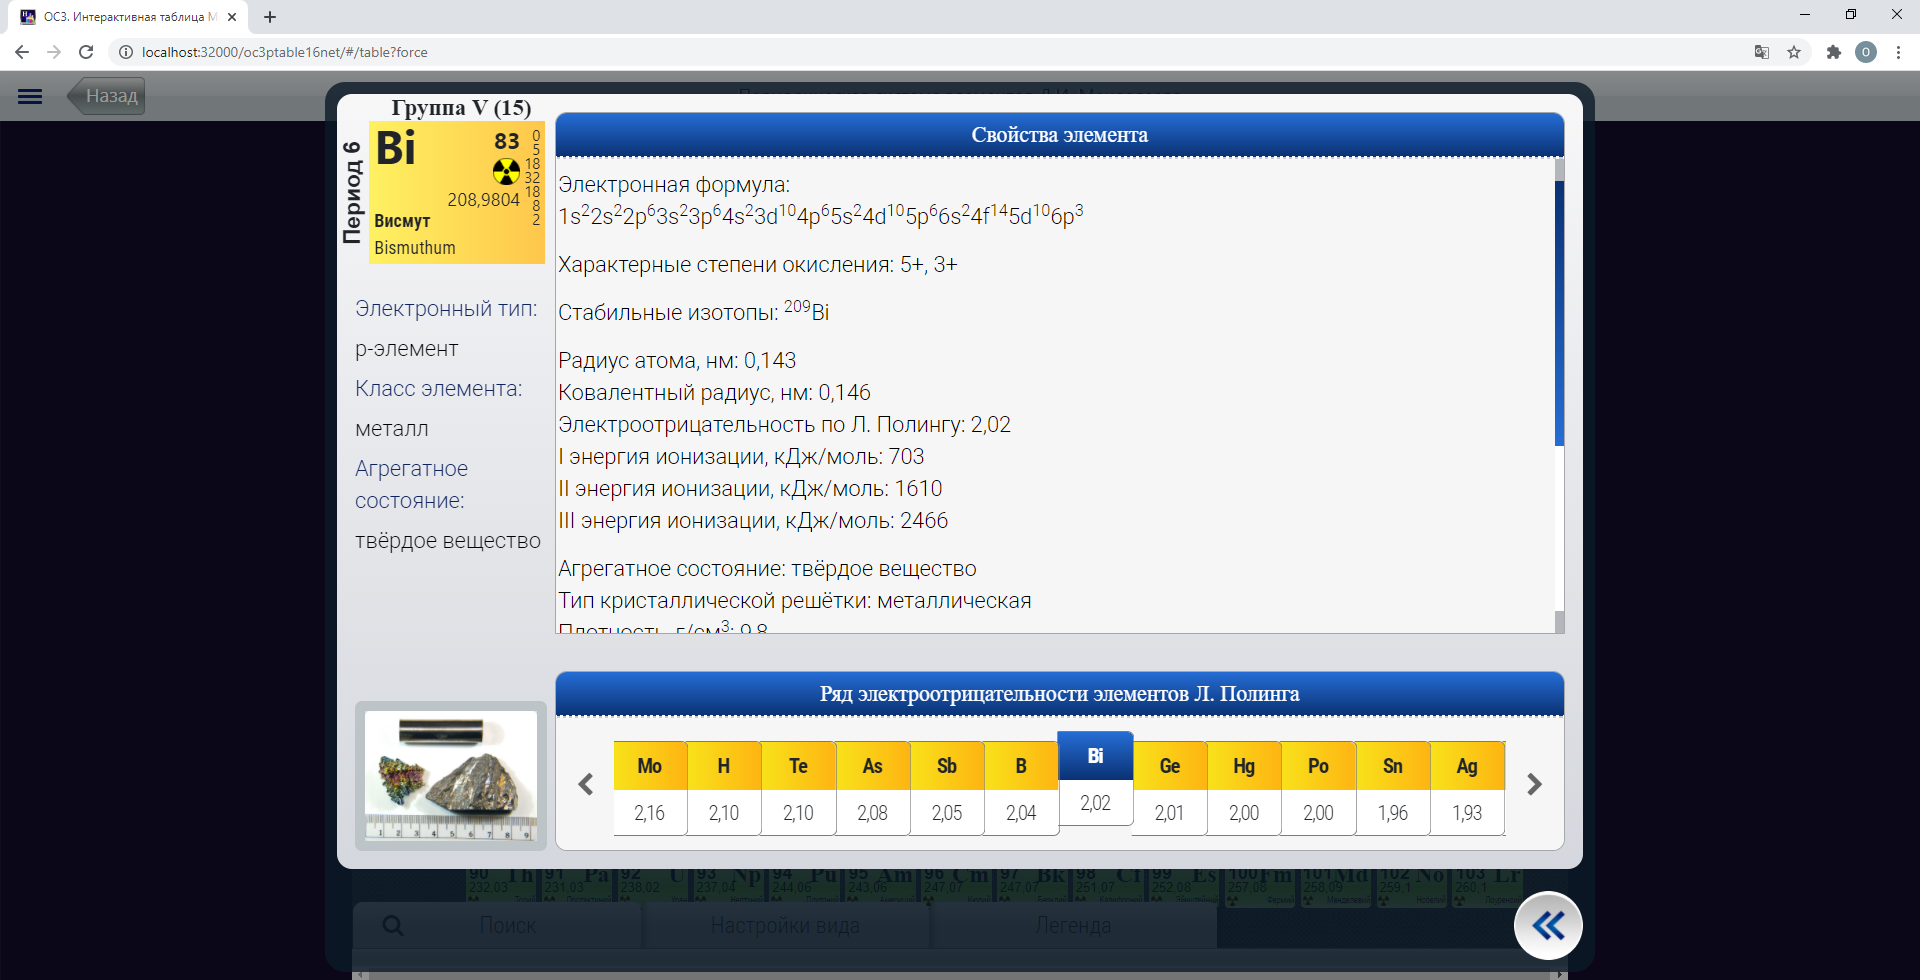This screenshot has height=980, width=1920.
Task: Open a new browser tab
Action: (x=270, y=17)
